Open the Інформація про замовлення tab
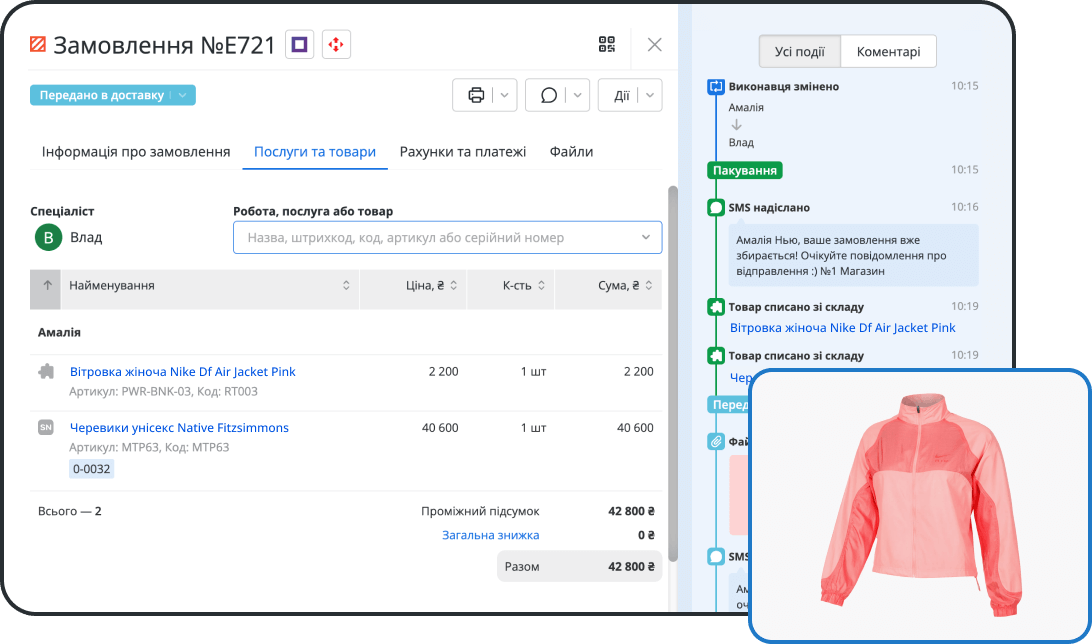The image size is (1092, 644). click(136, 152)
